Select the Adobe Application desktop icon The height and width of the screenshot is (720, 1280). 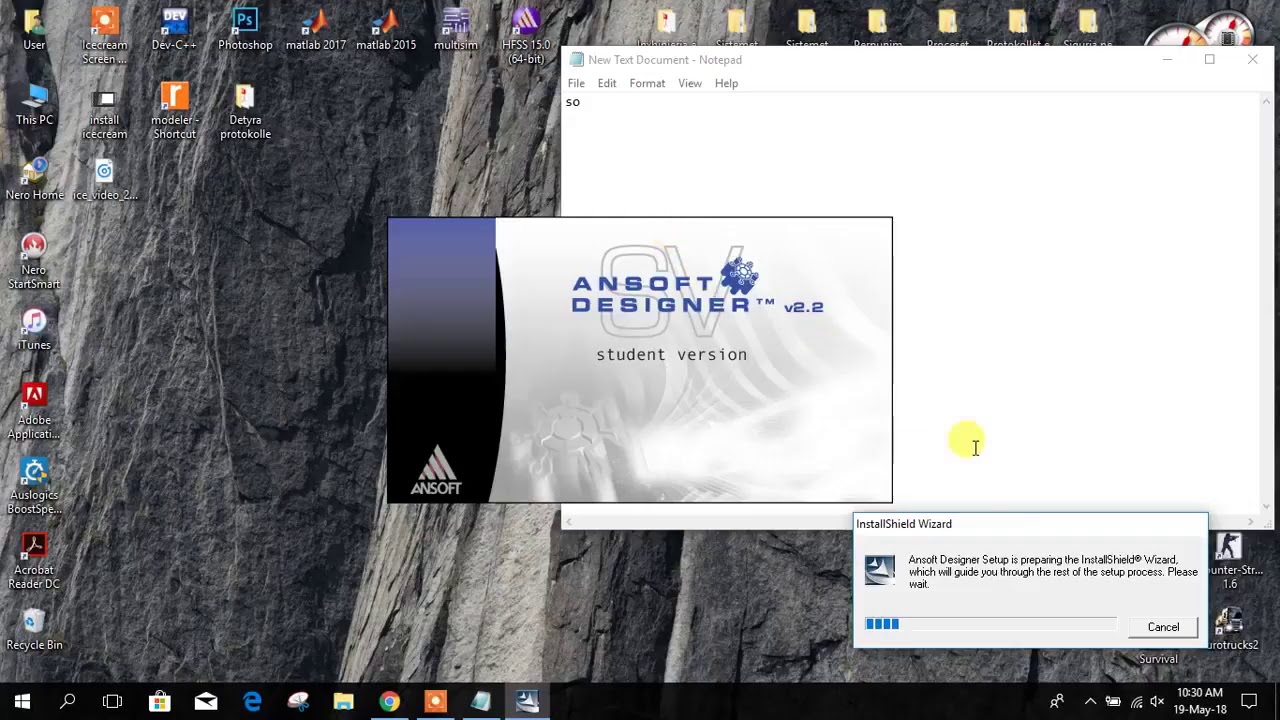(34, 412)
